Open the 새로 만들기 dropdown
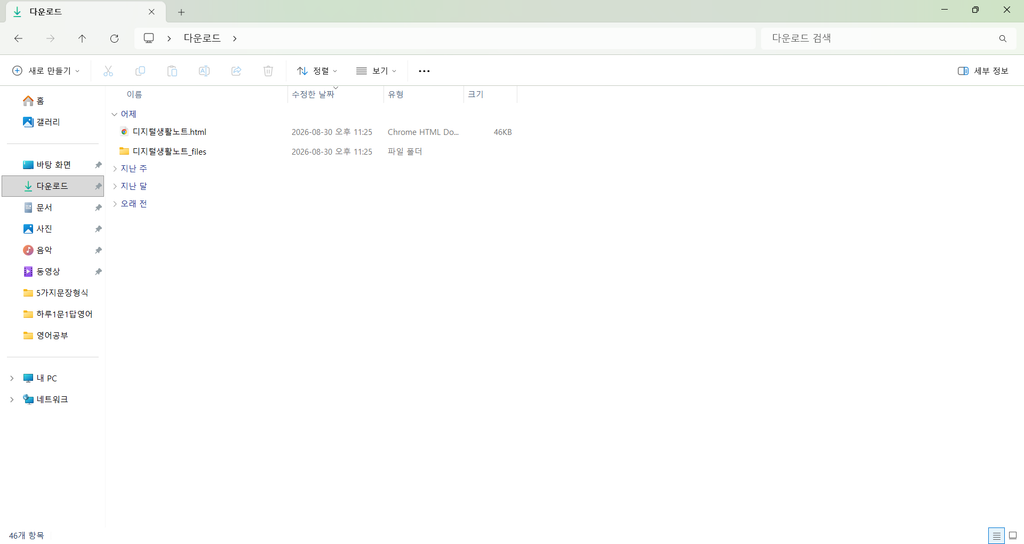Image resolution: width=1024 pixels, height=544 pixels. point(46,71)
